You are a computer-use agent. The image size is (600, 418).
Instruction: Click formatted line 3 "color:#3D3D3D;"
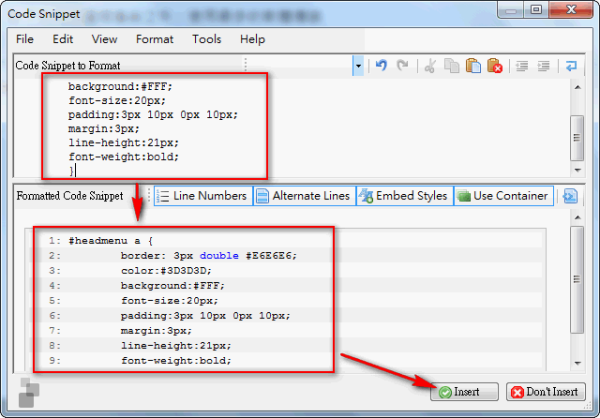click(166, 271)
